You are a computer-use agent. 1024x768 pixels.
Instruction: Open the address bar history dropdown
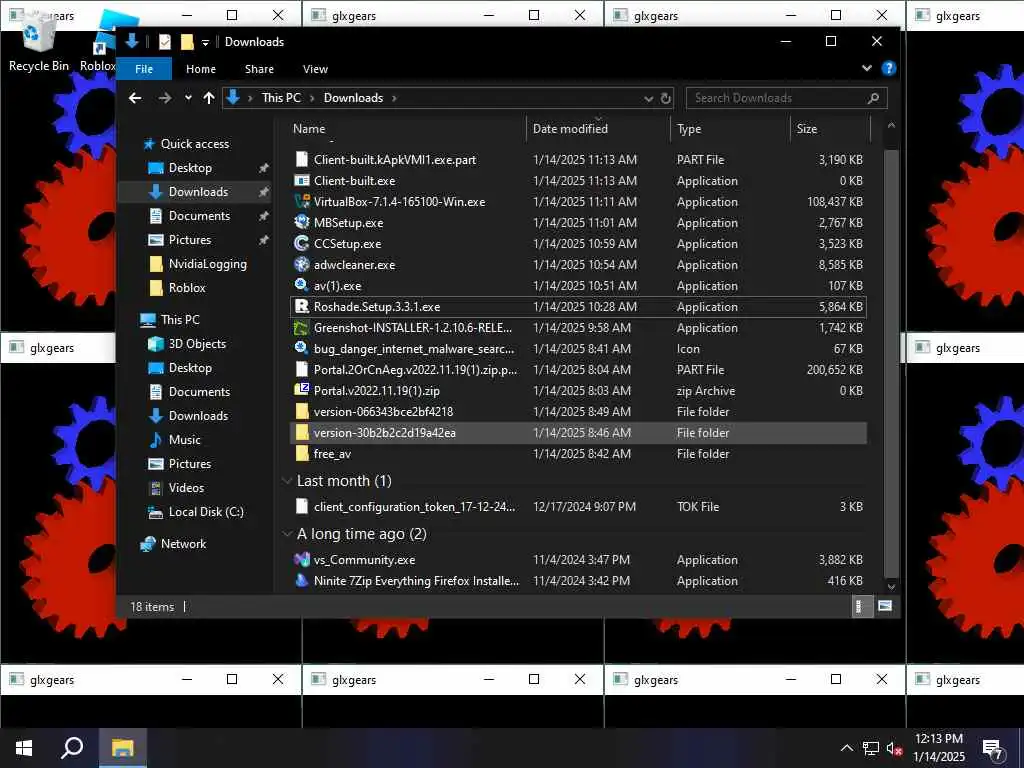648,99
